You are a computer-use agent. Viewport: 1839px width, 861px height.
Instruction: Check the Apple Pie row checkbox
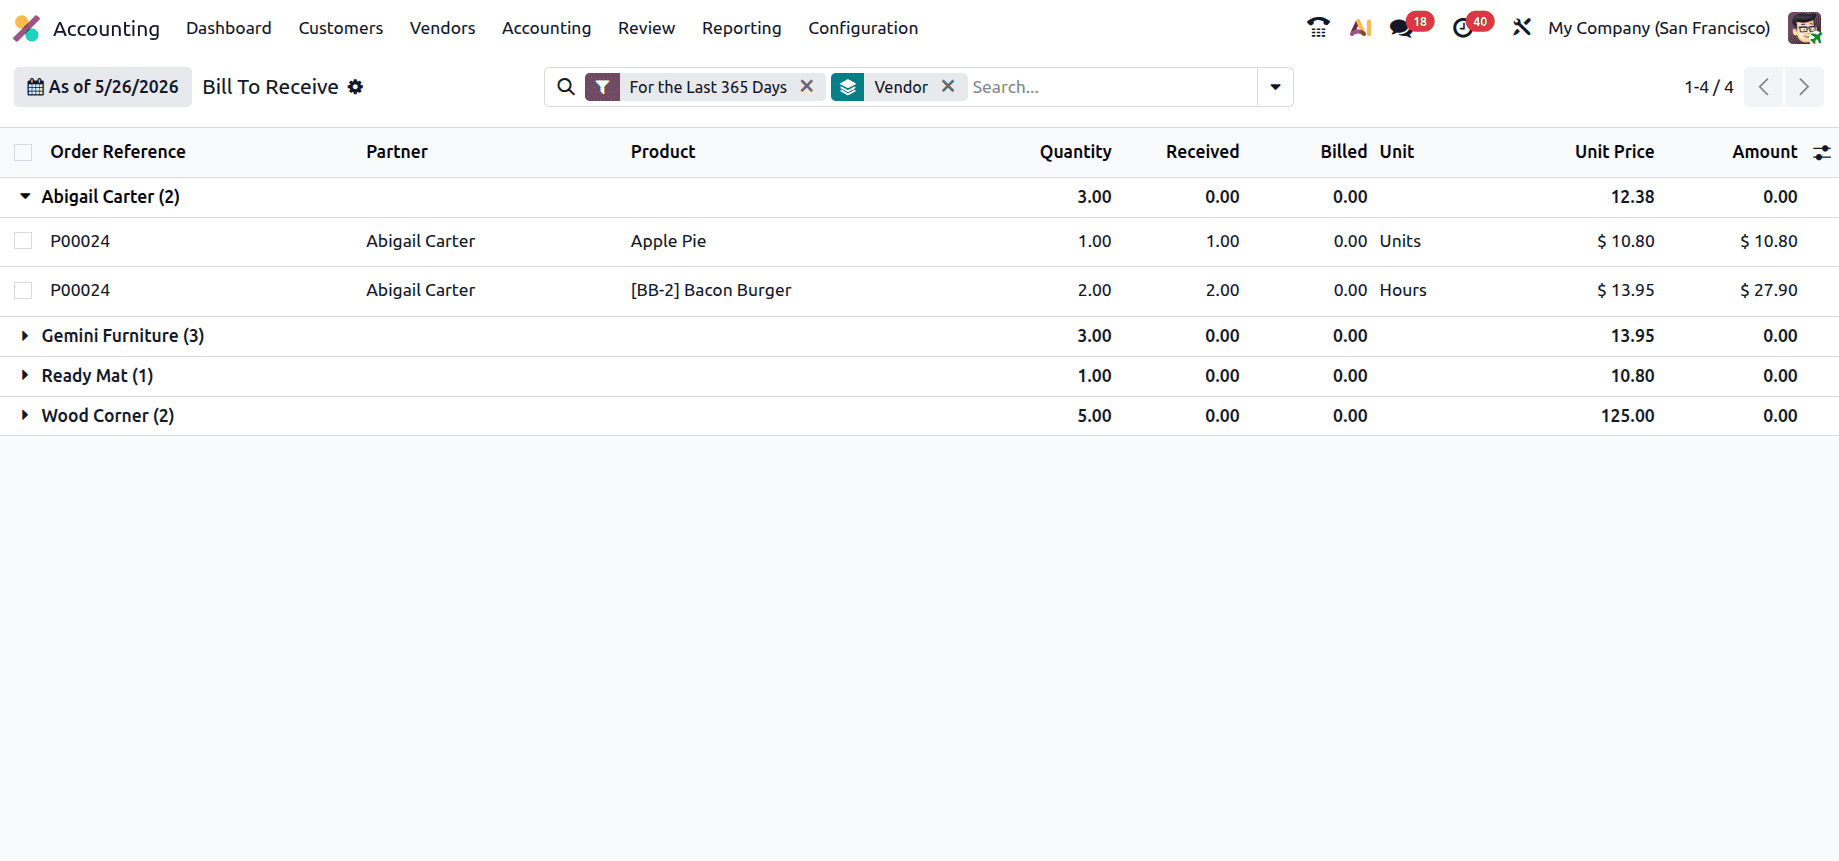click(23, 241)
